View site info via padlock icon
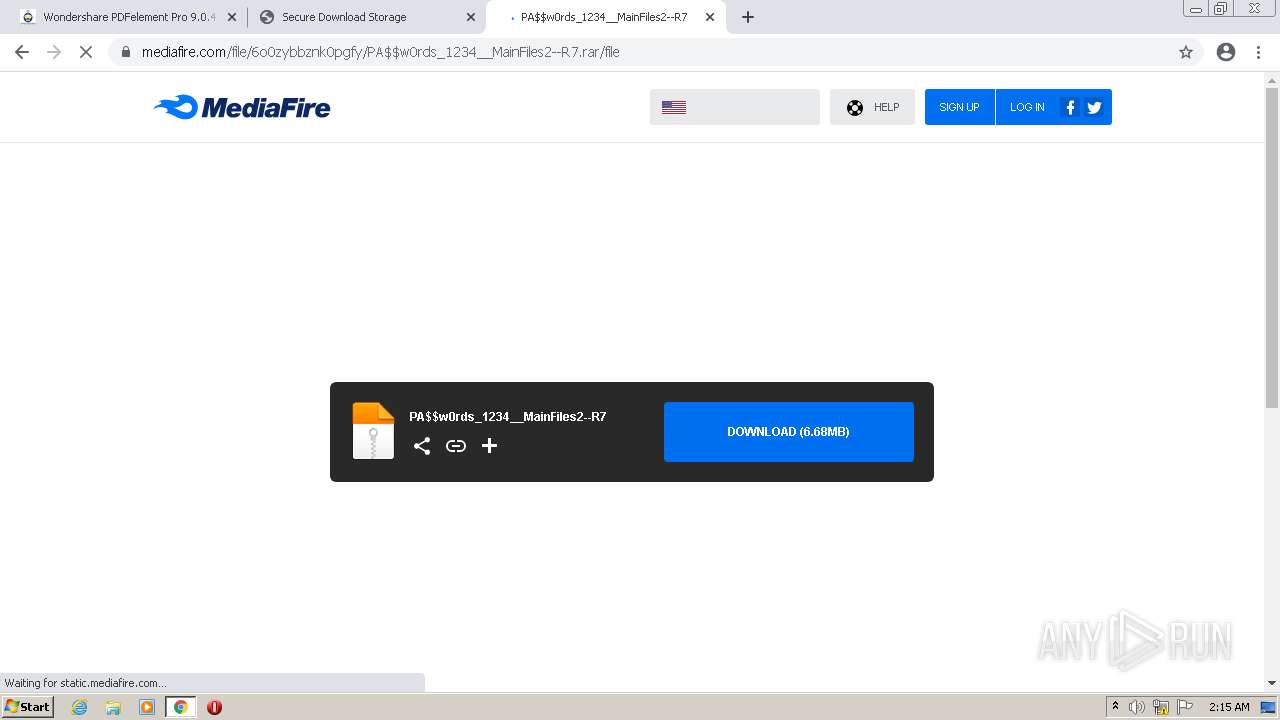This screenshot has width=1280, height=720. 126,52
